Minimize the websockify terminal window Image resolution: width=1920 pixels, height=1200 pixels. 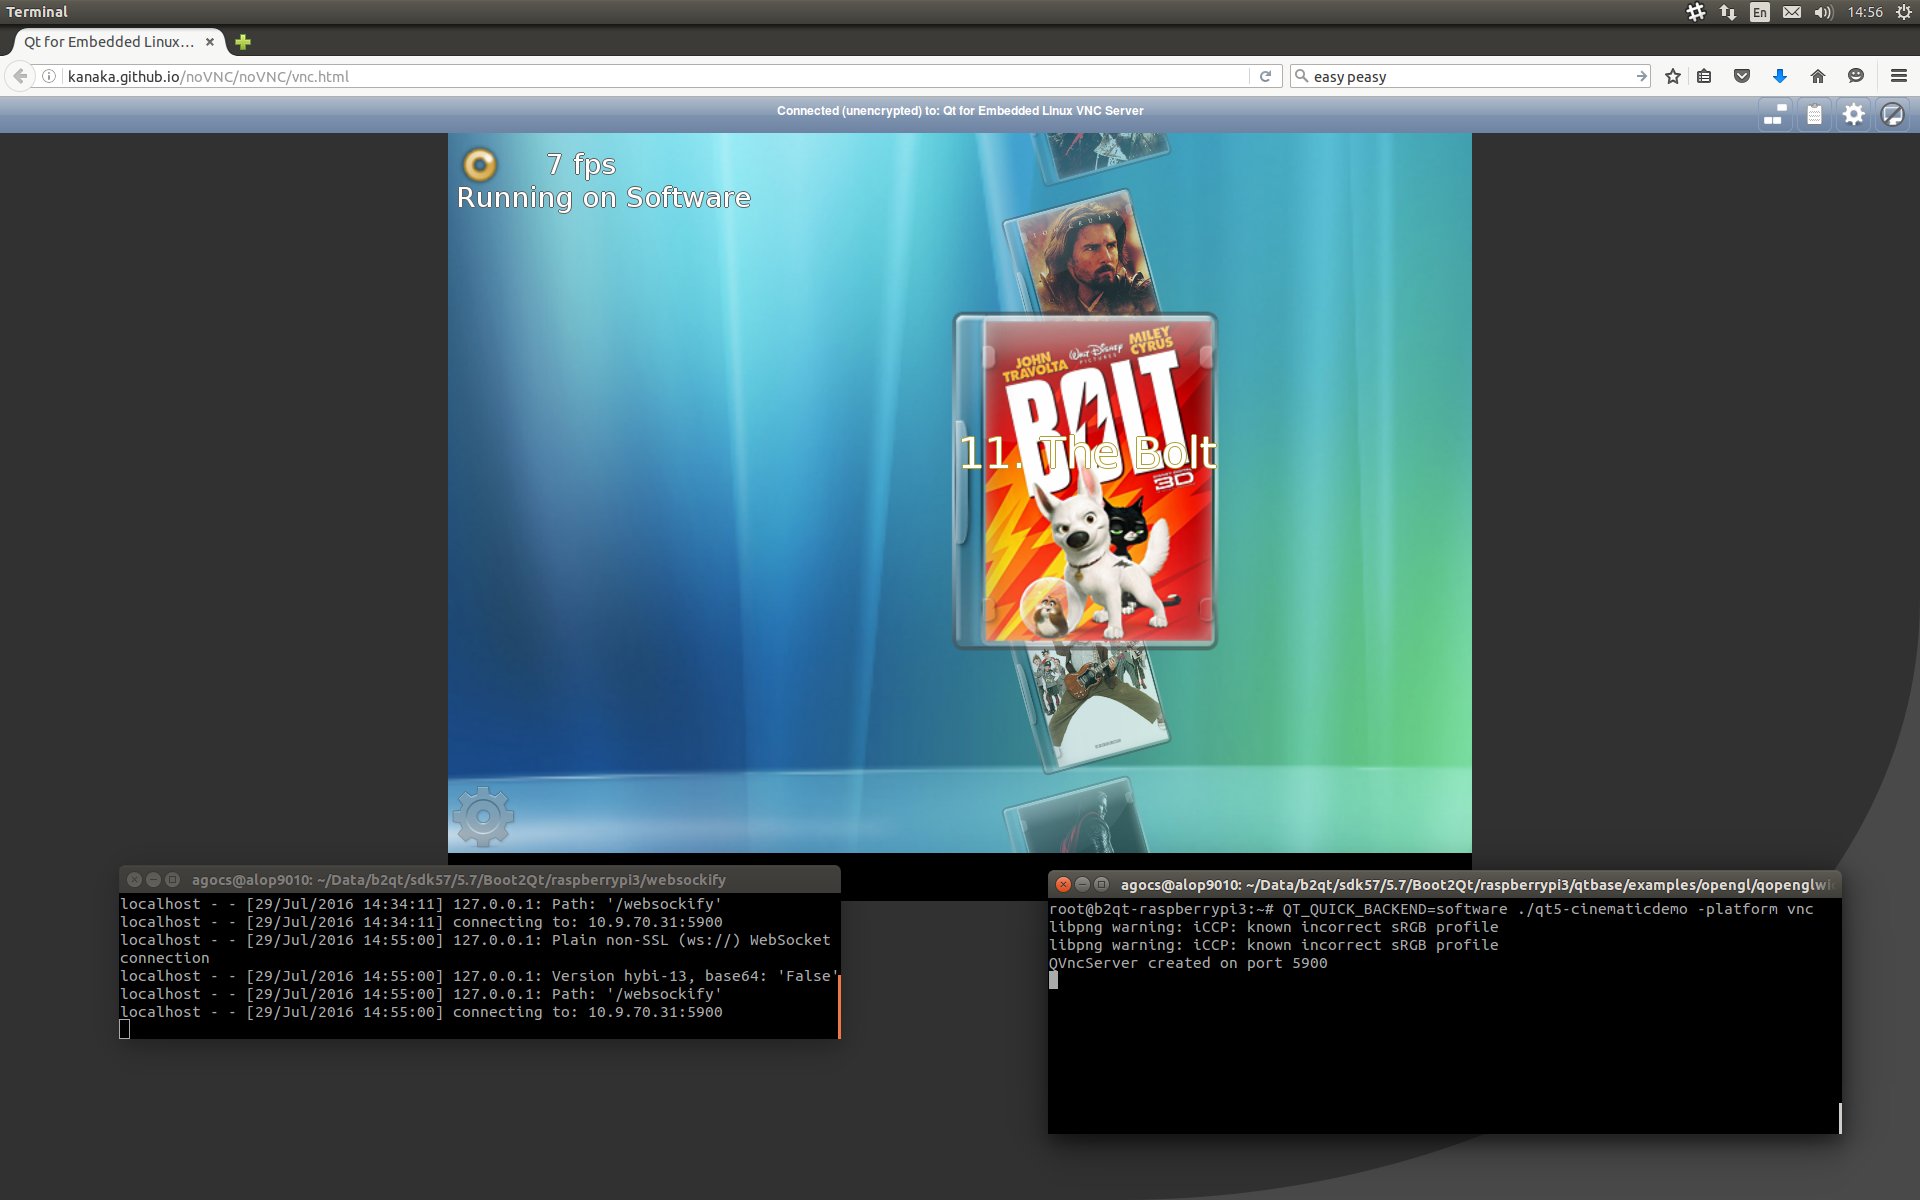click(153, 880)
